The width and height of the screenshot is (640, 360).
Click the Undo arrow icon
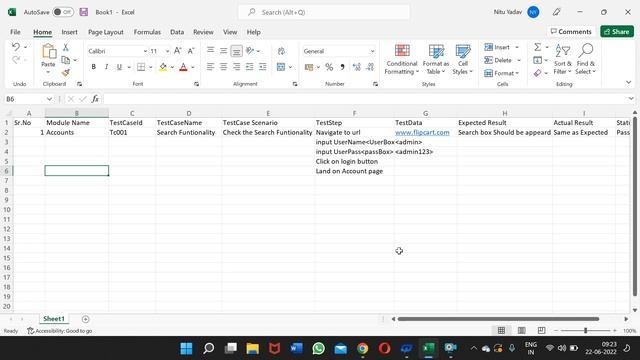point(16,47)
